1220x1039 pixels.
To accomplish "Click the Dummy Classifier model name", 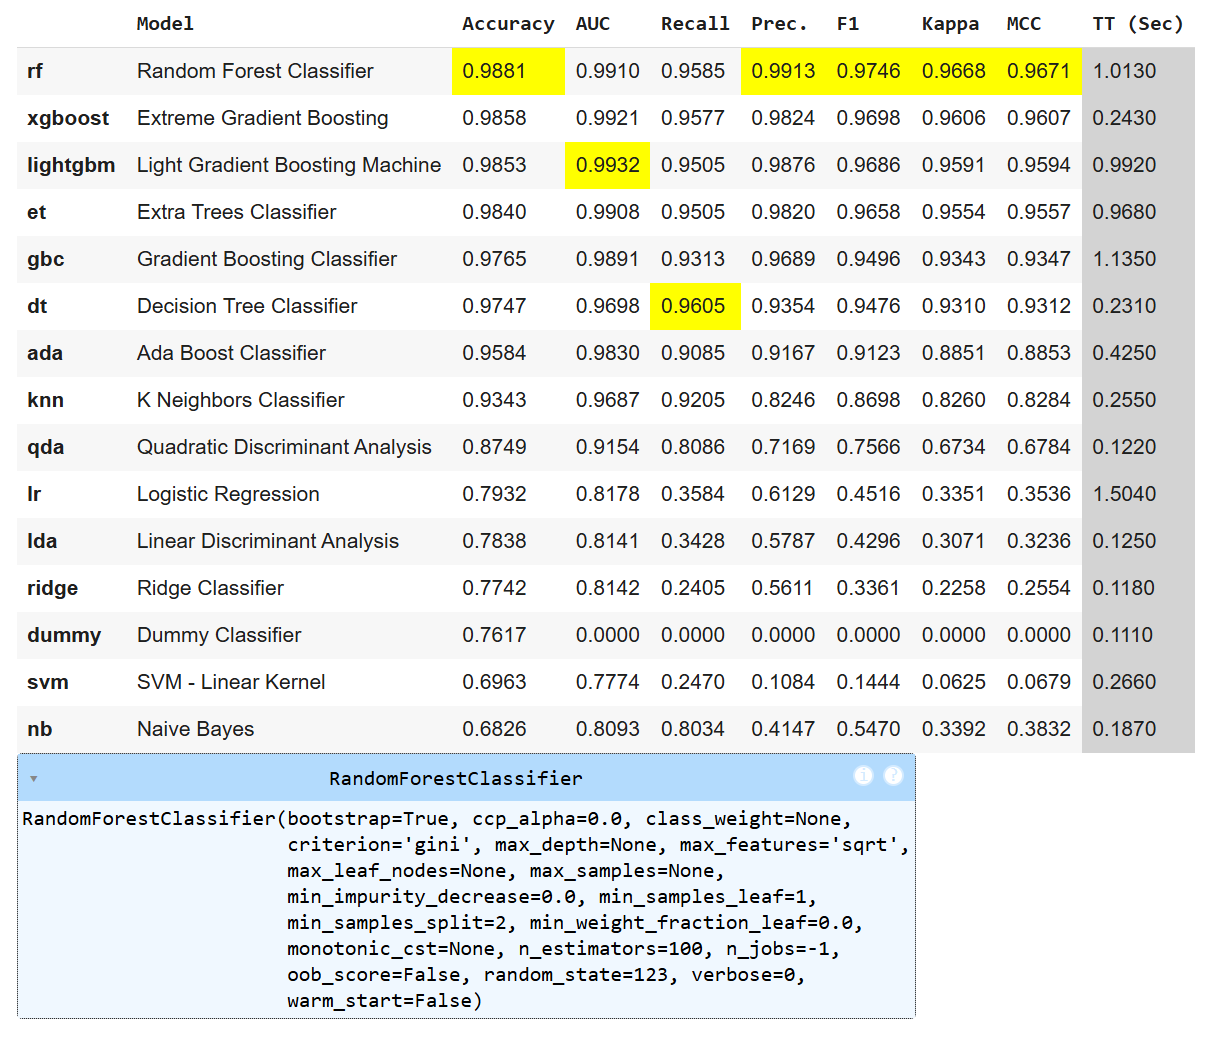I will 219,635.
